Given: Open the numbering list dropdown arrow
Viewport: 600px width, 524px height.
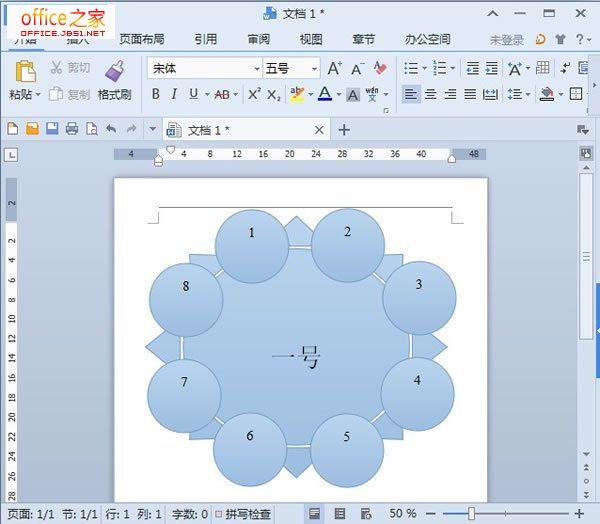Looking at the screenshot, I should 453,69.
